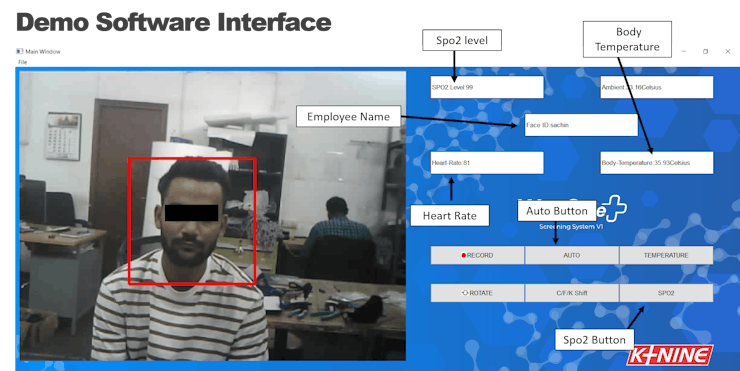Open the File menu
Image resolution: width=740 pixels, height=371 pixels.
22,62
